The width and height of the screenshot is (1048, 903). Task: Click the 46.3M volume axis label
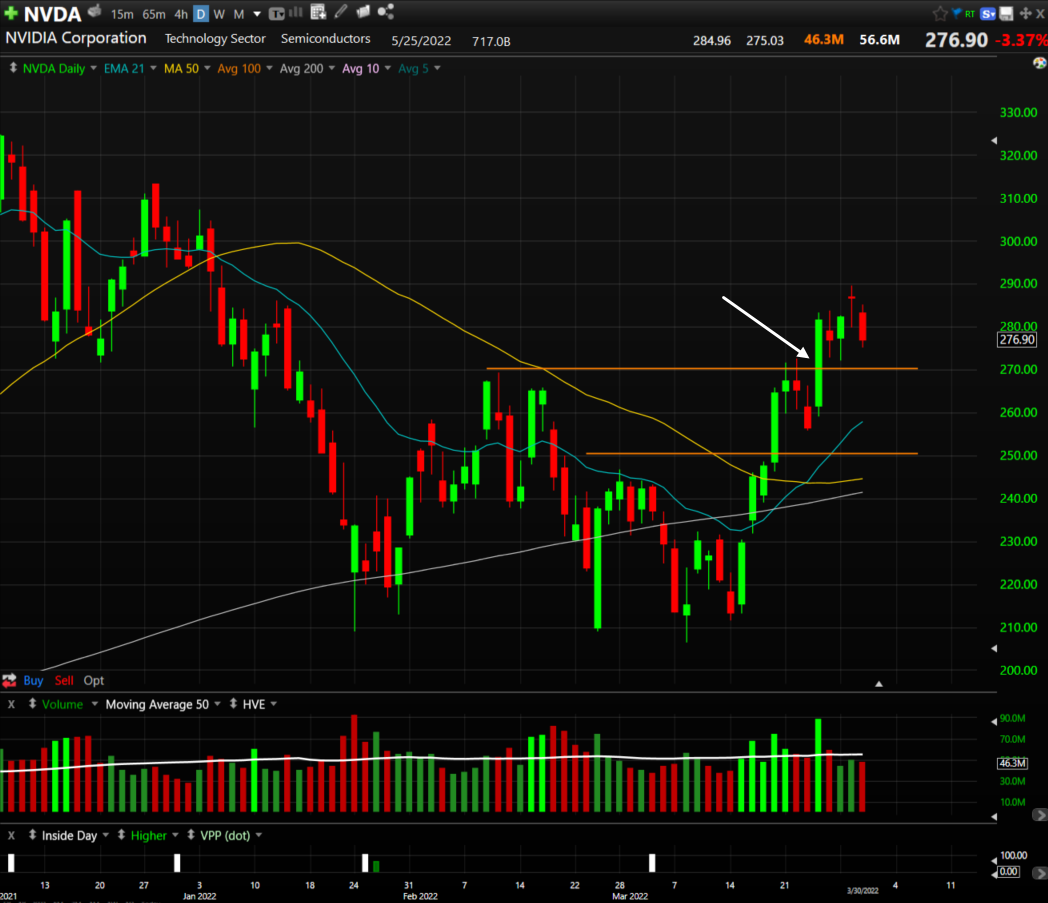[1013, 763]
